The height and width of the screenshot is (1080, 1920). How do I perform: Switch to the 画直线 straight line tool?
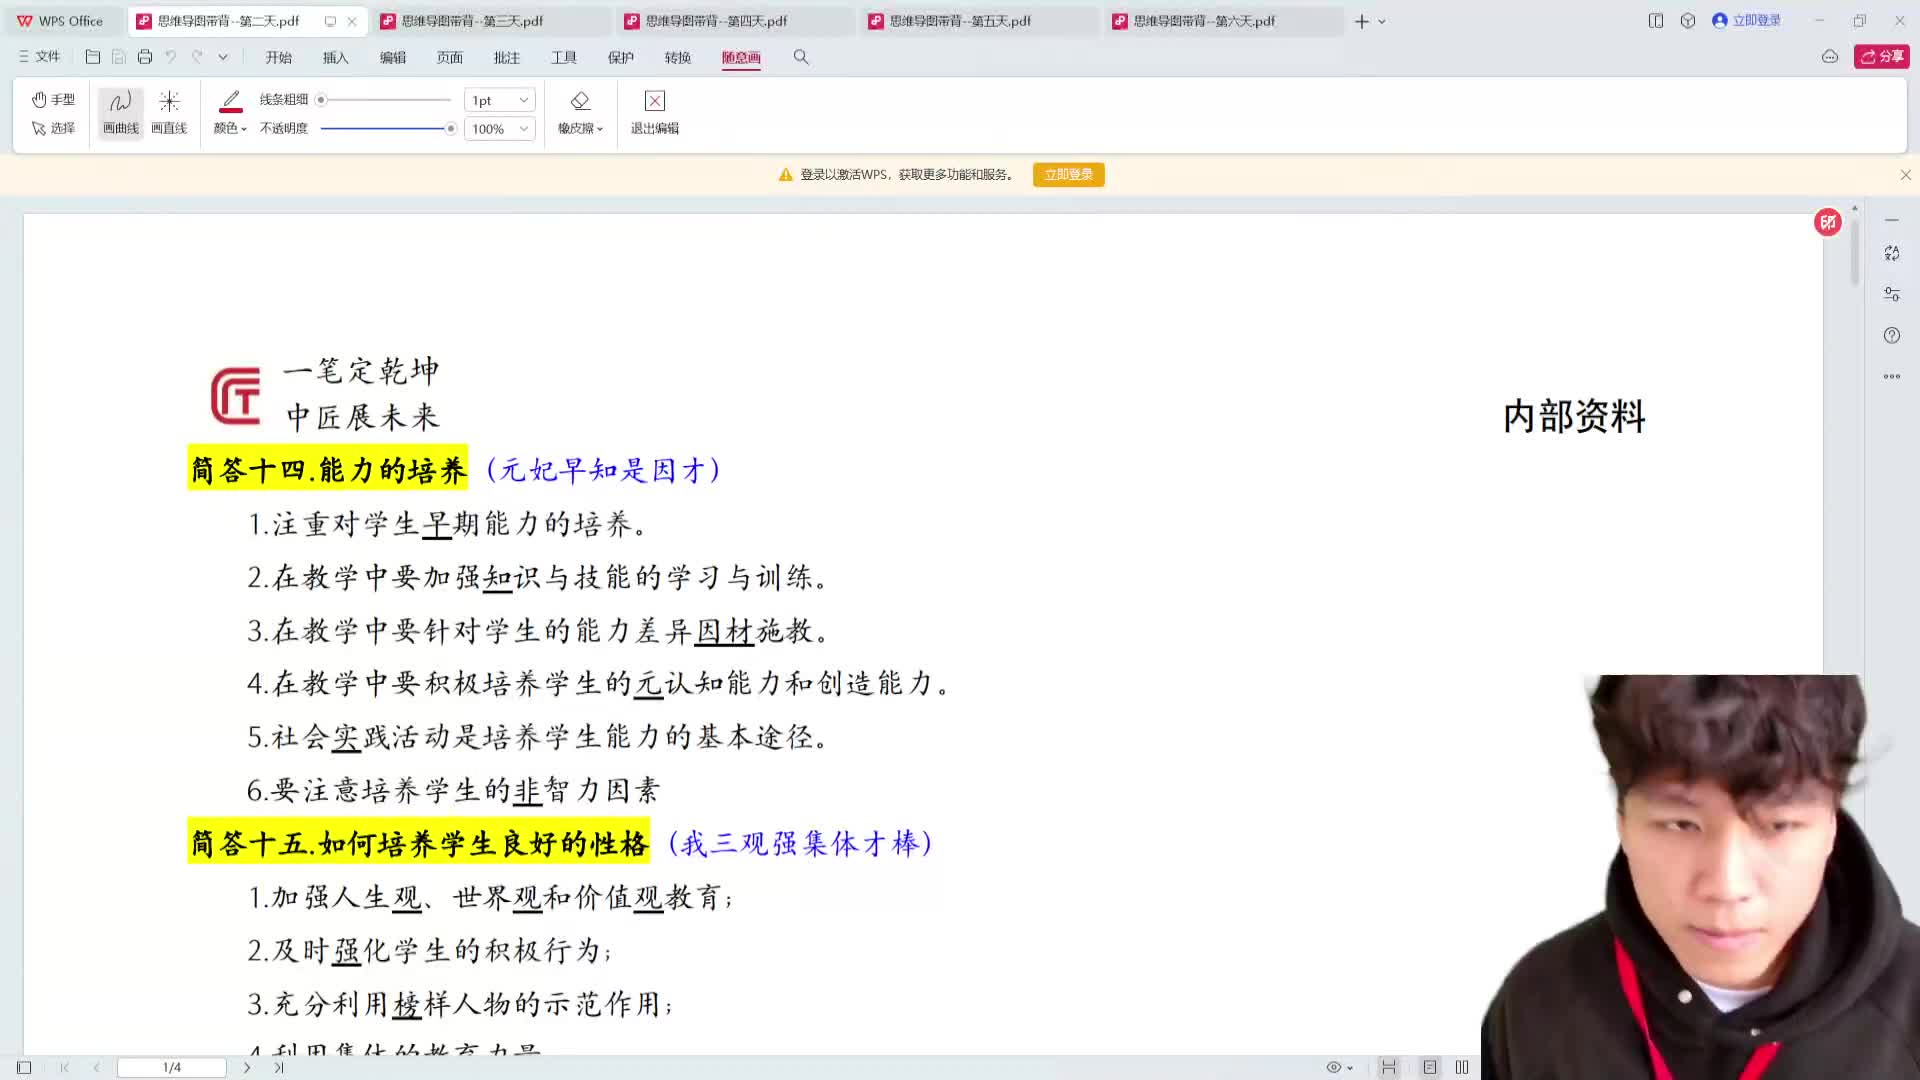pyautogui.click(x=169, y=110)
